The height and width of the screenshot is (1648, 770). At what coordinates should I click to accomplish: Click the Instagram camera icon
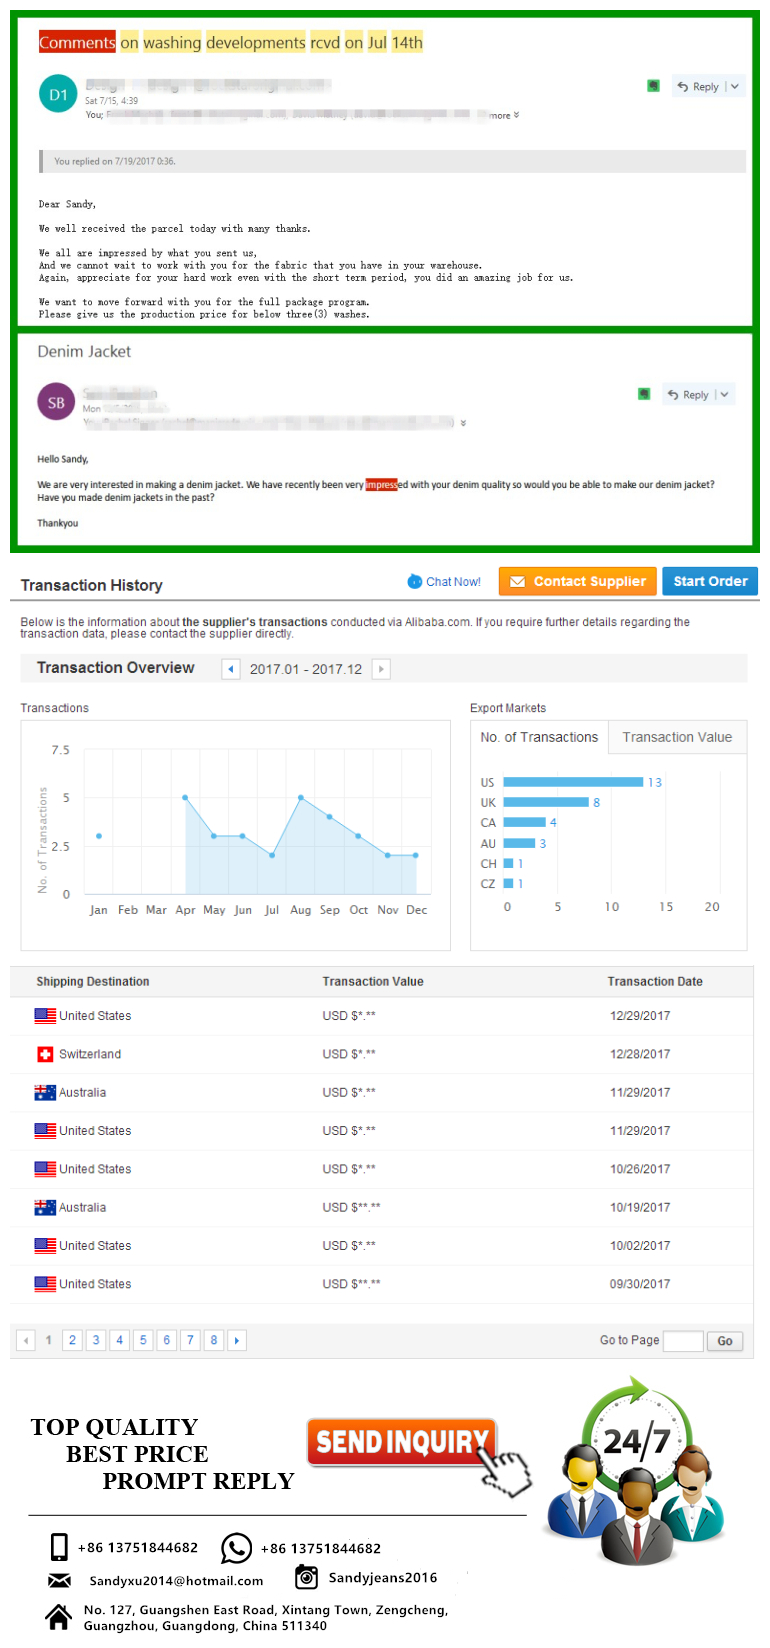[306, 1577]
